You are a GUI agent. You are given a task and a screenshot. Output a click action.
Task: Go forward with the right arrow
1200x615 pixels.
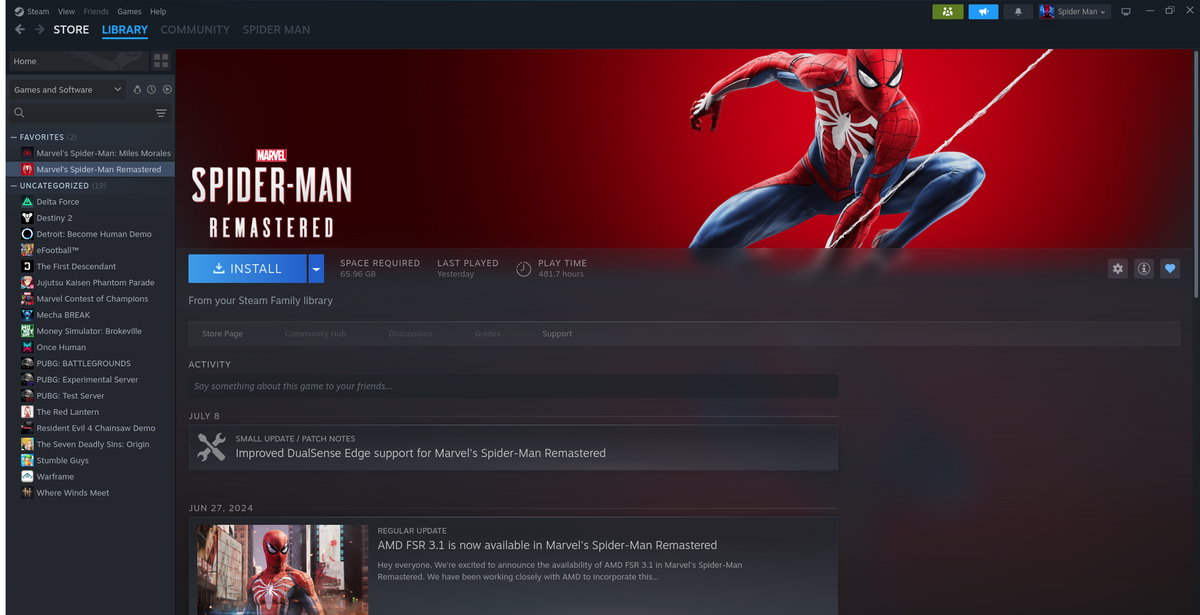coord(40,30)
